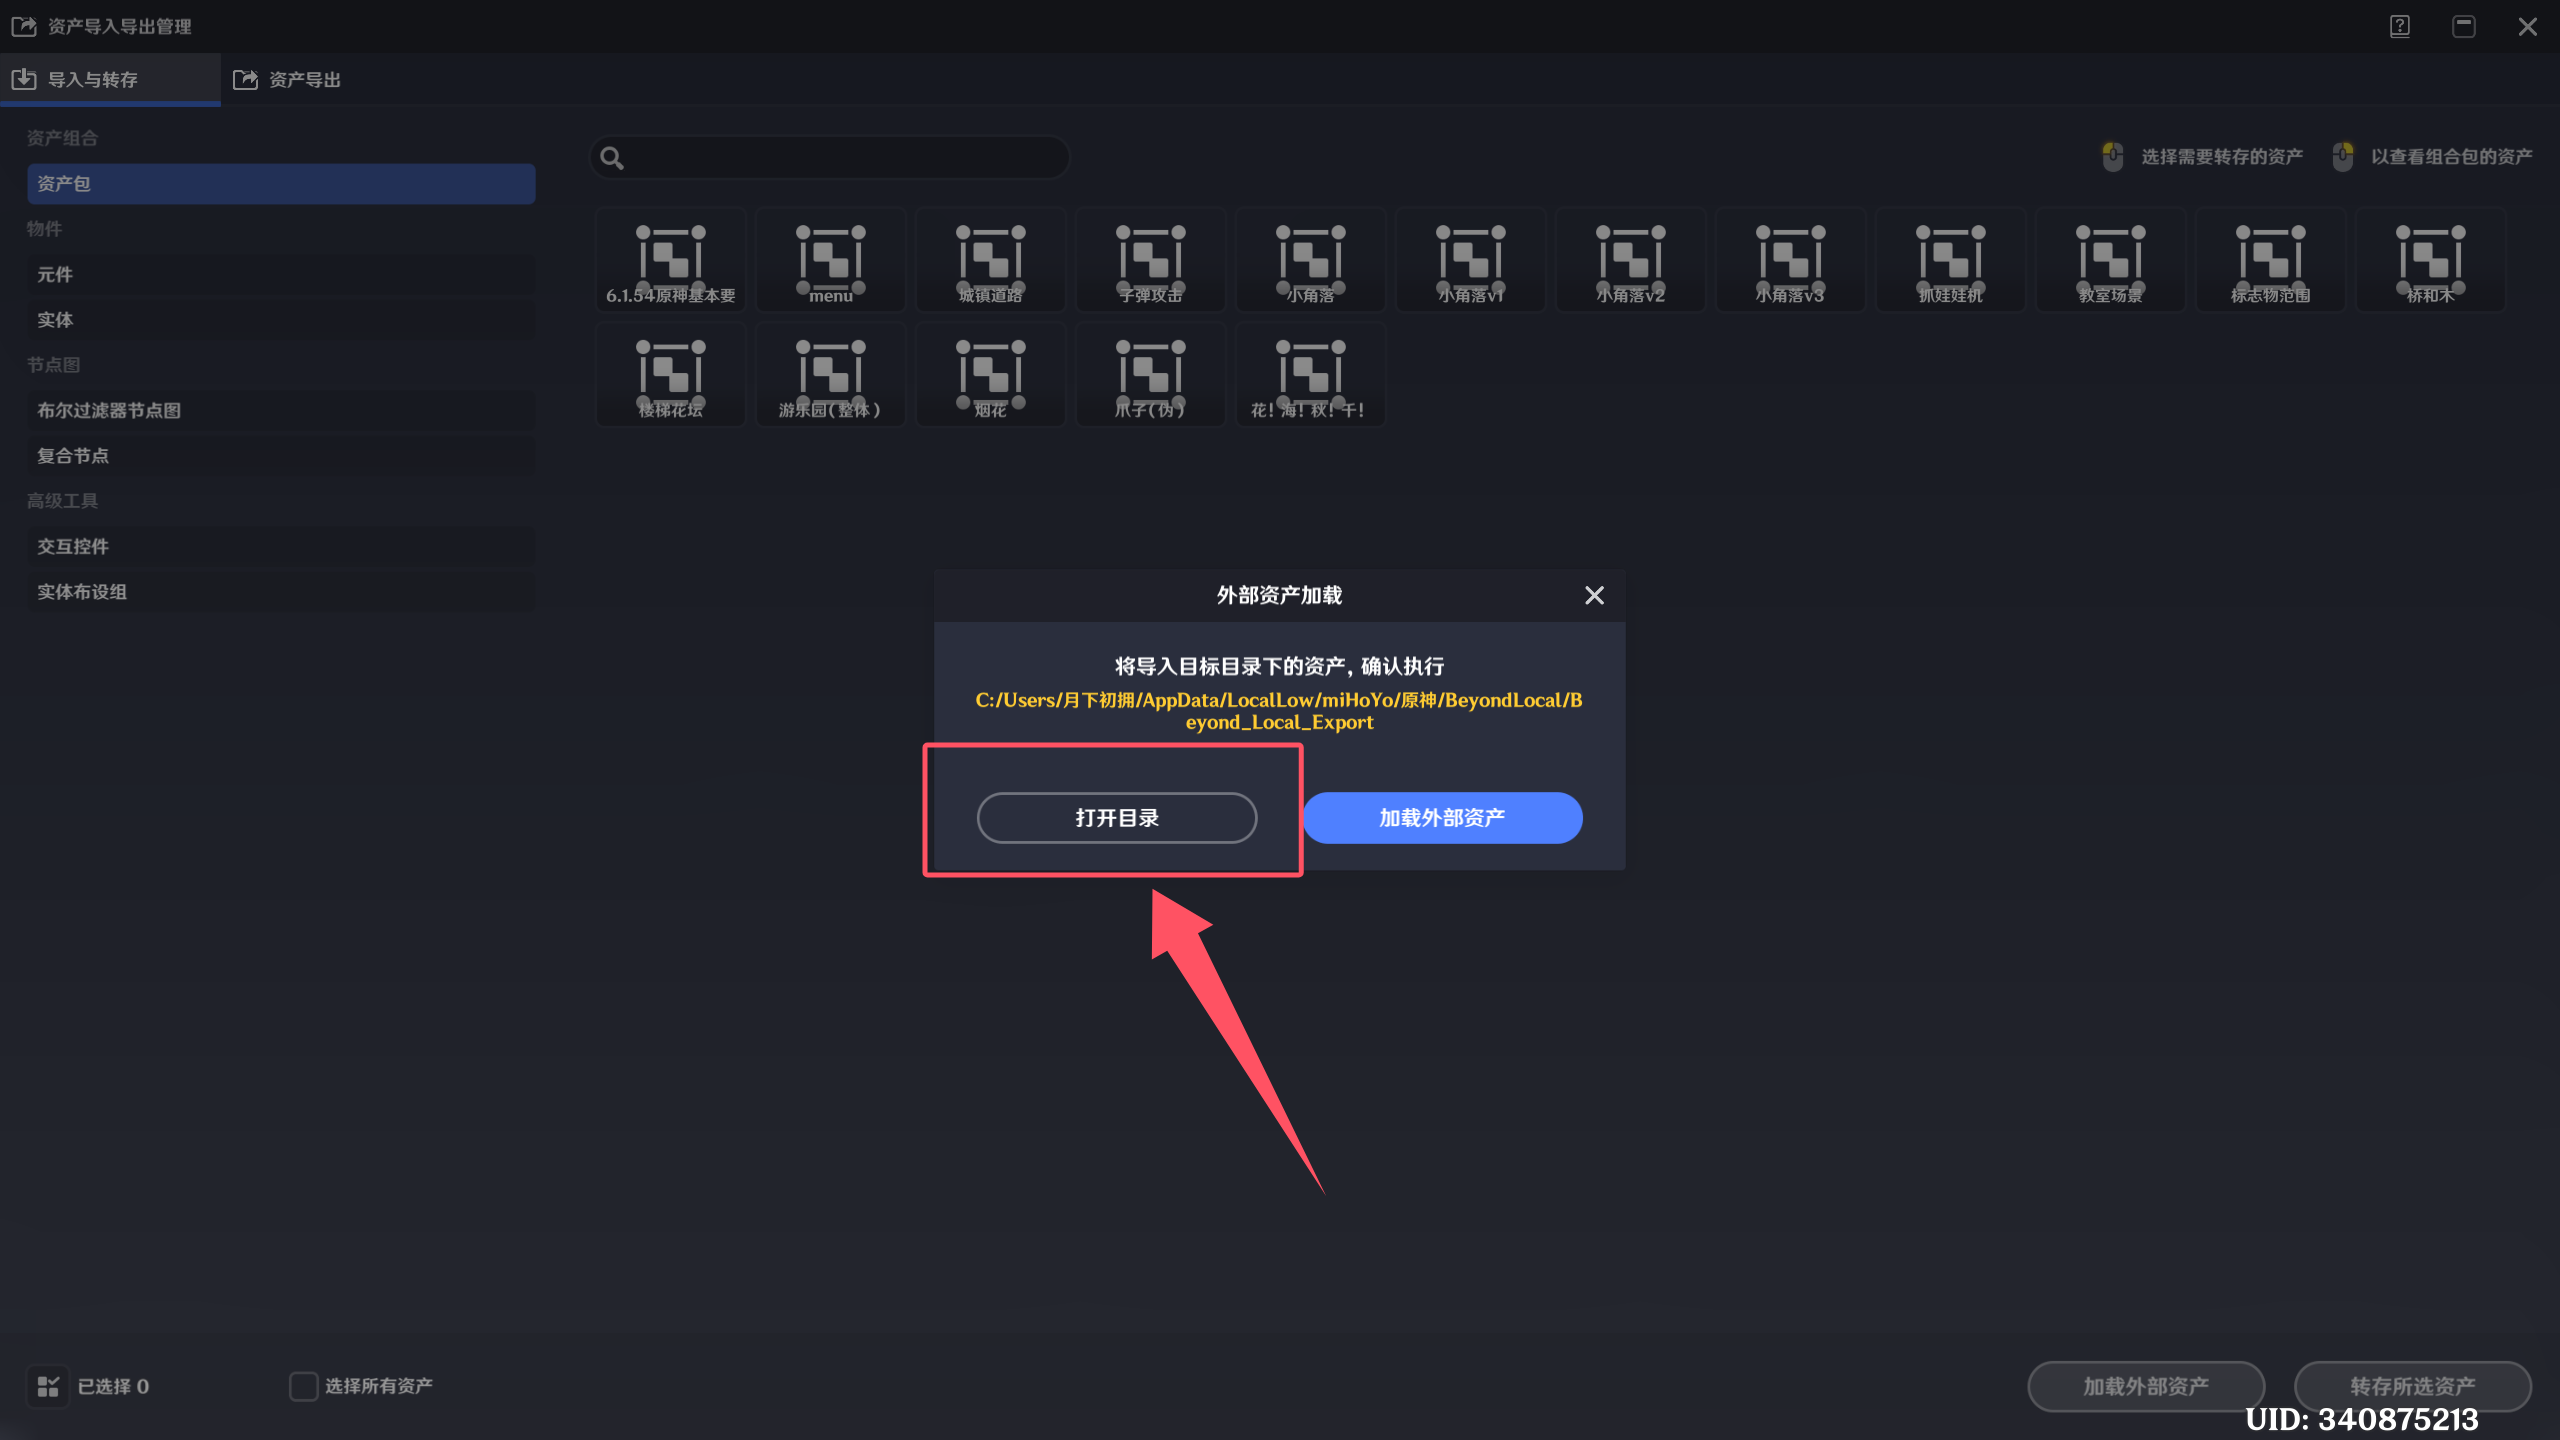Click the 转存所选资产 button

click(x=2412, y=1386)
